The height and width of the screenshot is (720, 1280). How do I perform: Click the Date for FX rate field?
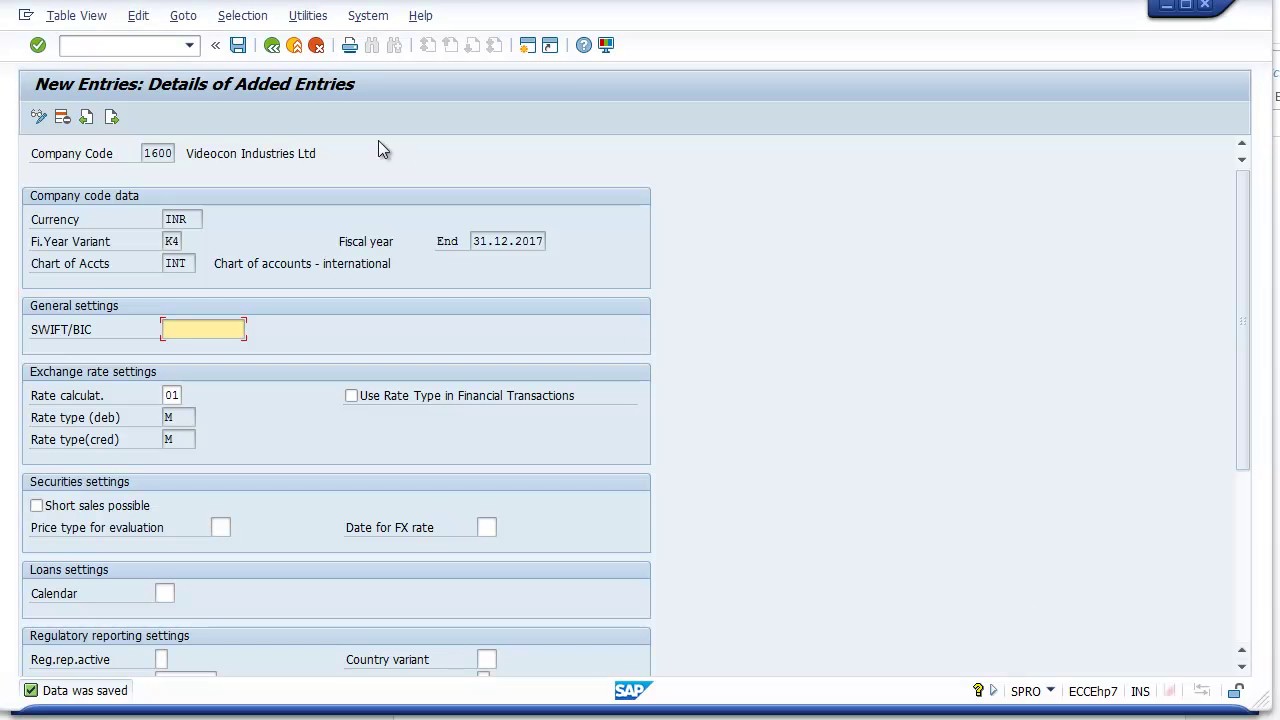pos(487,527)
